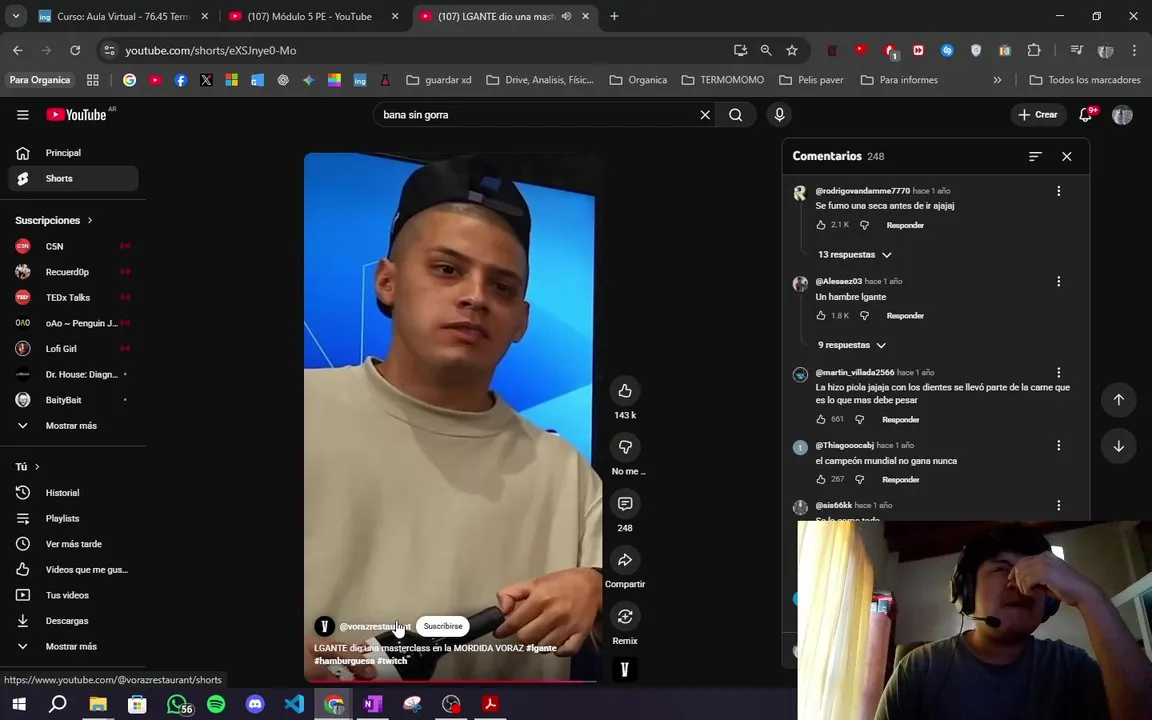Run search with the magnifier button
Viewport: 1152px width, 720px height.
735,115
